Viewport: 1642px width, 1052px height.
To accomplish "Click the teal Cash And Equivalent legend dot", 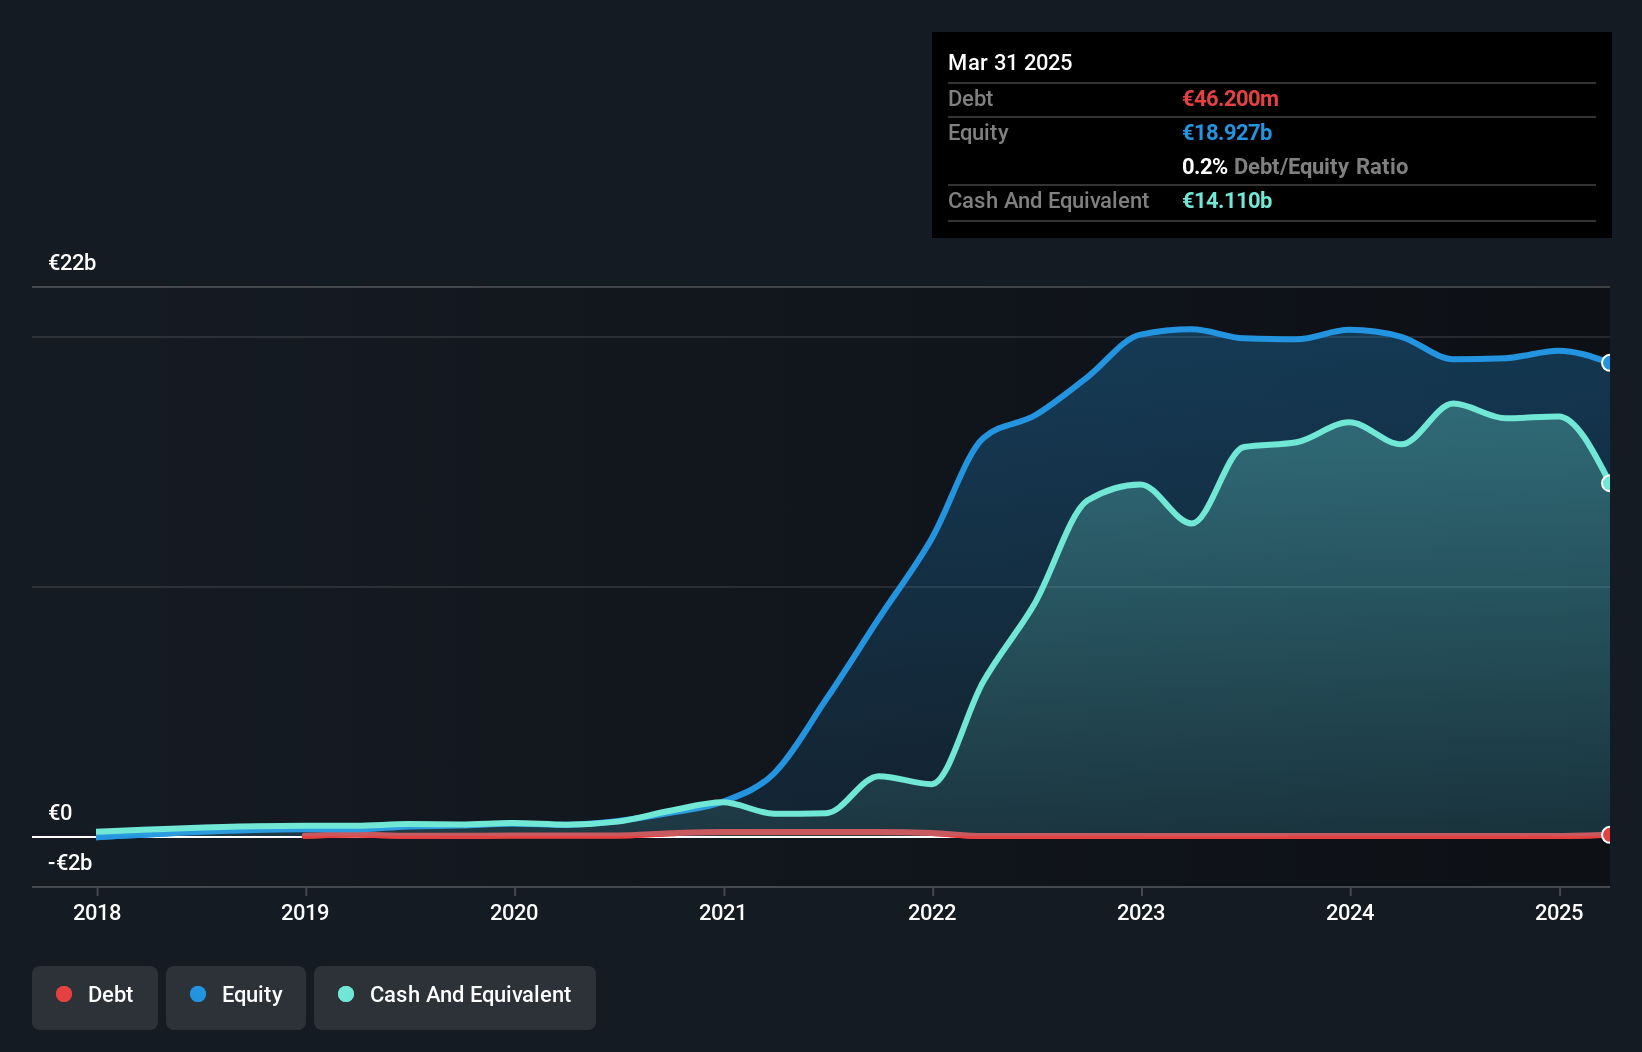I will point(346,994).
